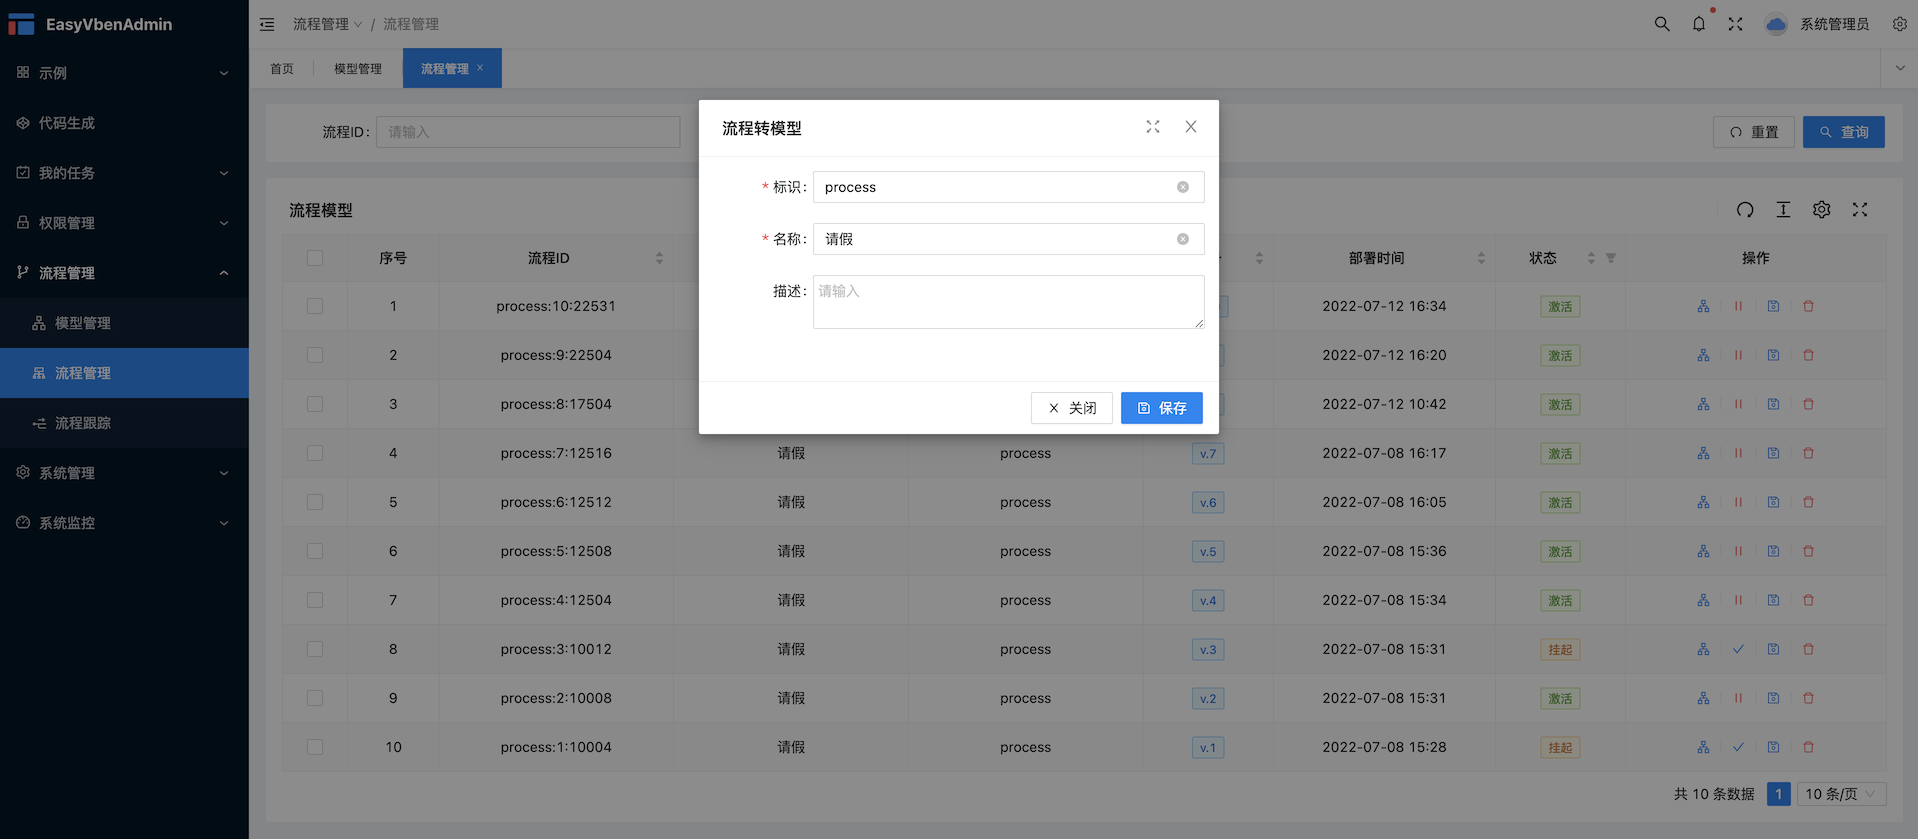Delete row 10 process with trash icon
The height and width of the screenshot is (839, 1918).
[x=1808, y=747]
